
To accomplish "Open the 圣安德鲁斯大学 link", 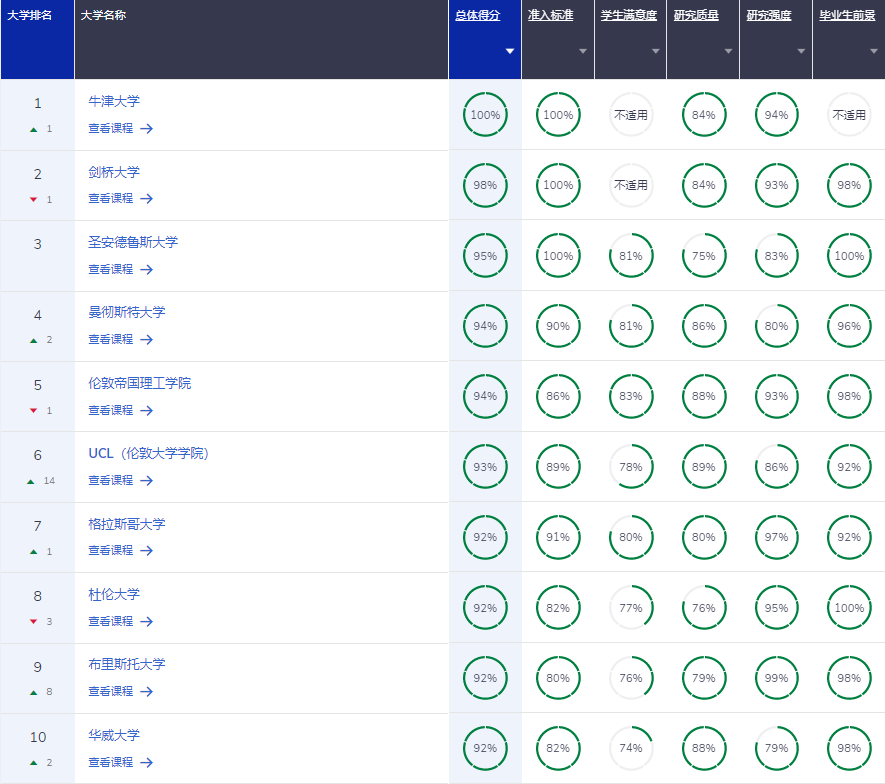I will [133, 242].
